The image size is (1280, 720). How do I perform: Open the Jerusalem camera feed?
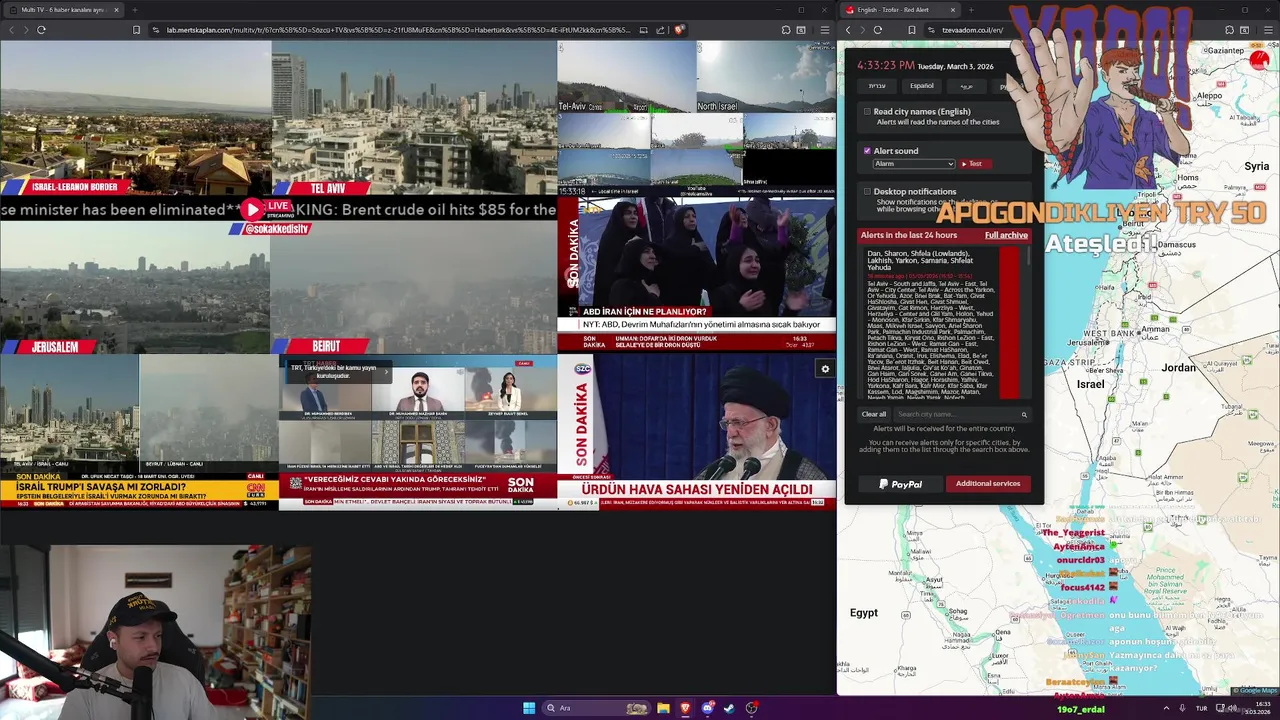[x=135, y=288]
